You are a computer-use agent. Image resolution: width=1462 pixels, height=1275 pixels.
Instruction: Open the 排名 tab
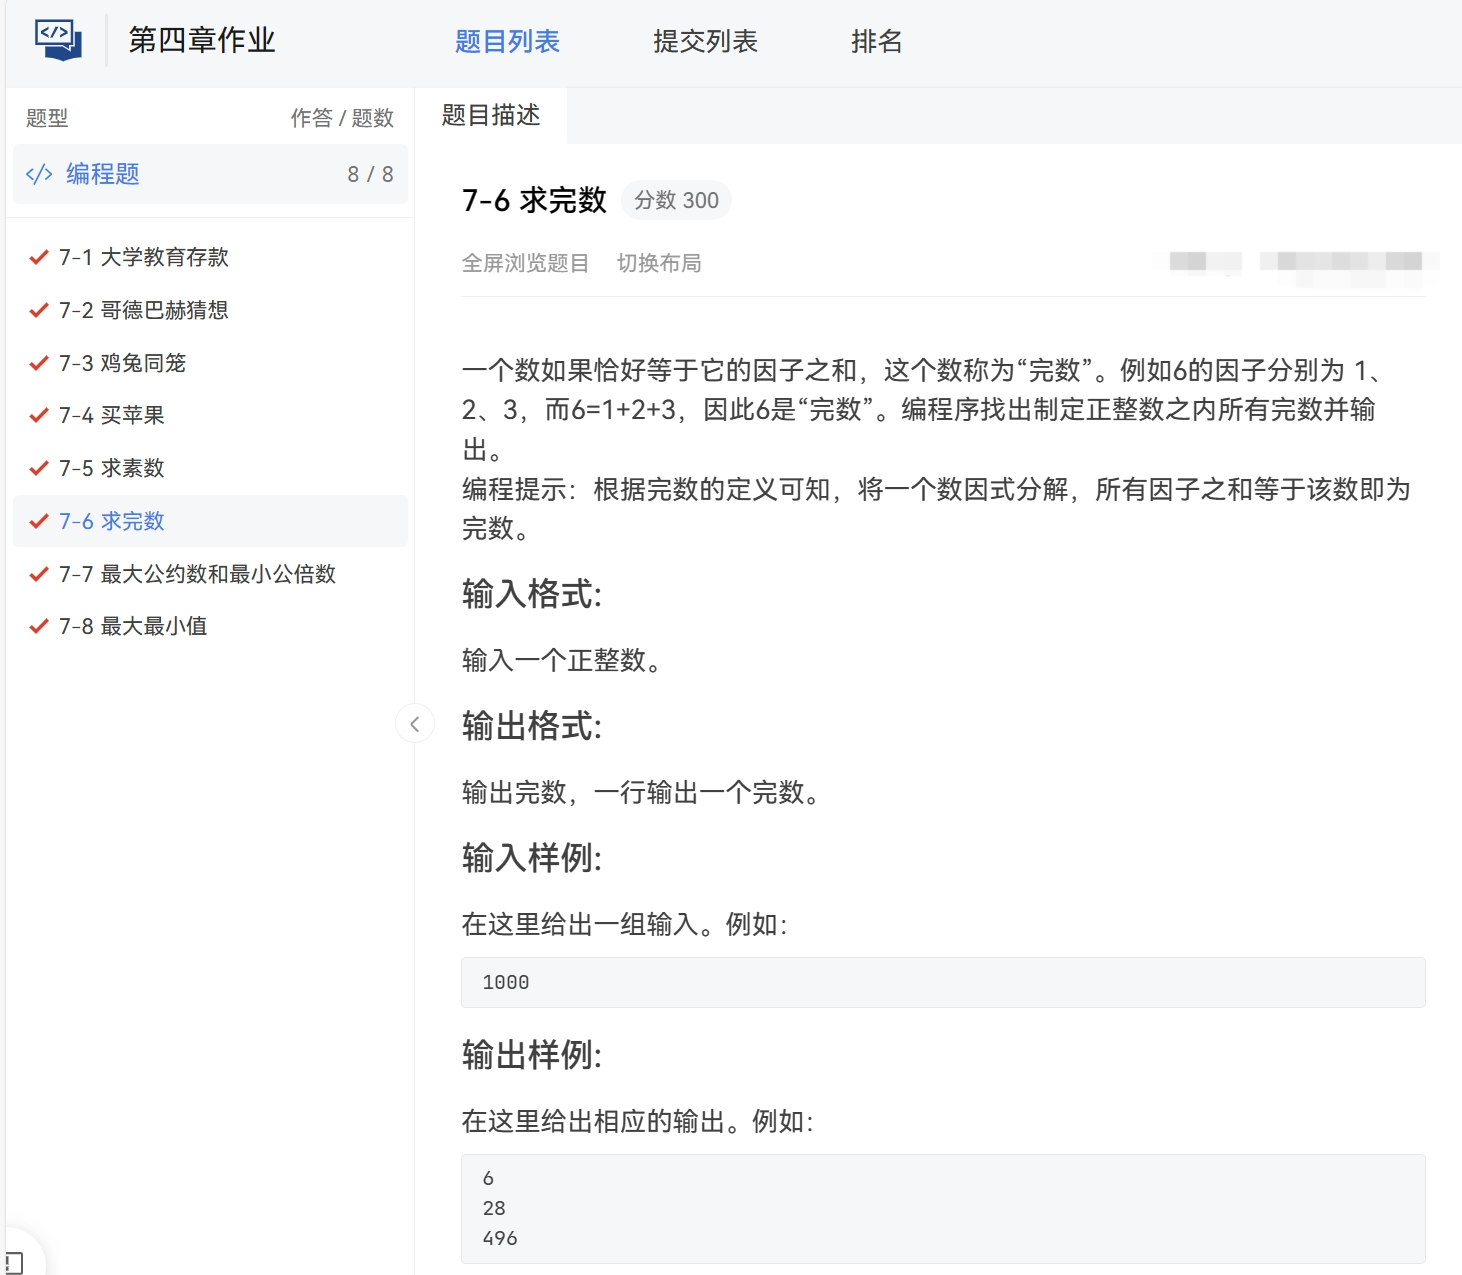pyautogui.click(x=877, y=41)
